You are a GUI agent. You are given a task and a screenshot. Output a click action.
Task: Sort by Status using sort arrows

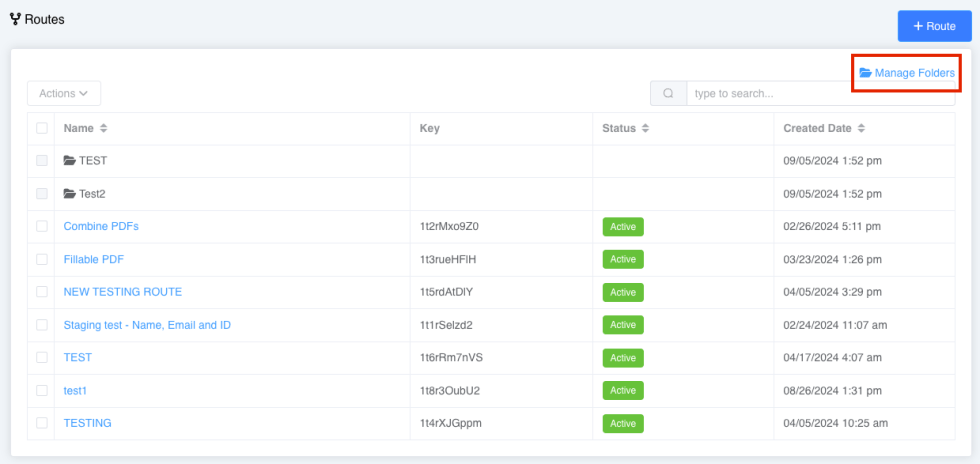[646, 128]
